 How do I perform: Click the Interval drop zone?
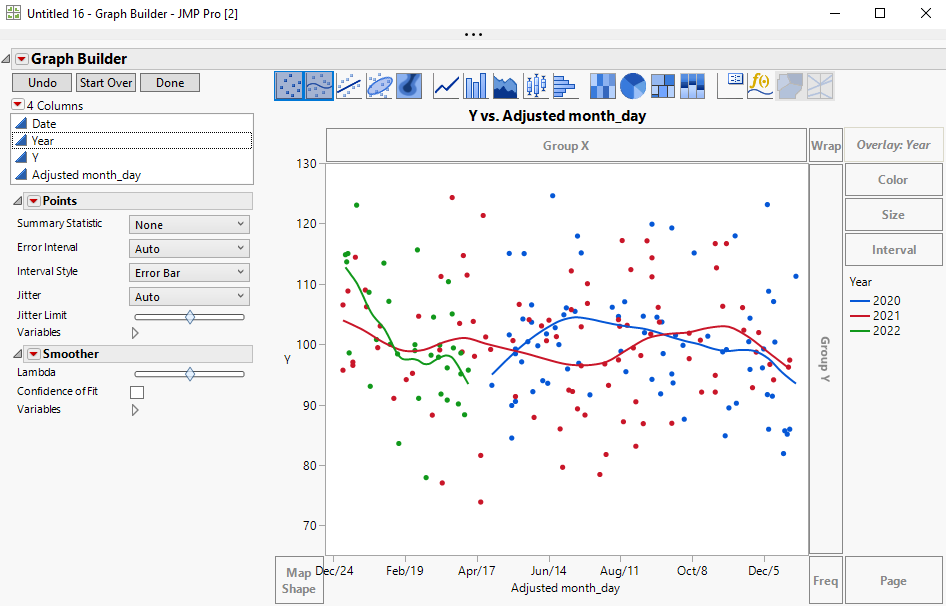(x=894, y=250)
